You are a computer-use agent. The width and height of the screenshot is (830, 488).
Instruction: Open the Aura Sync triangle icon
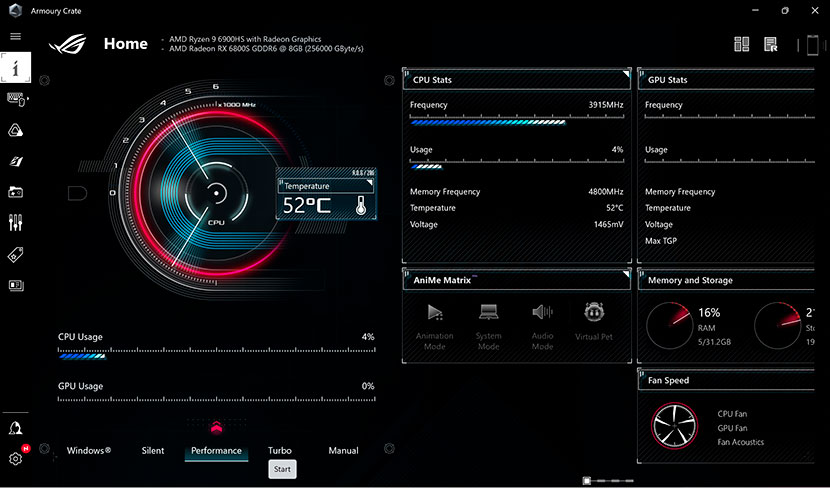pyautogui.click(x=15, y=130)
